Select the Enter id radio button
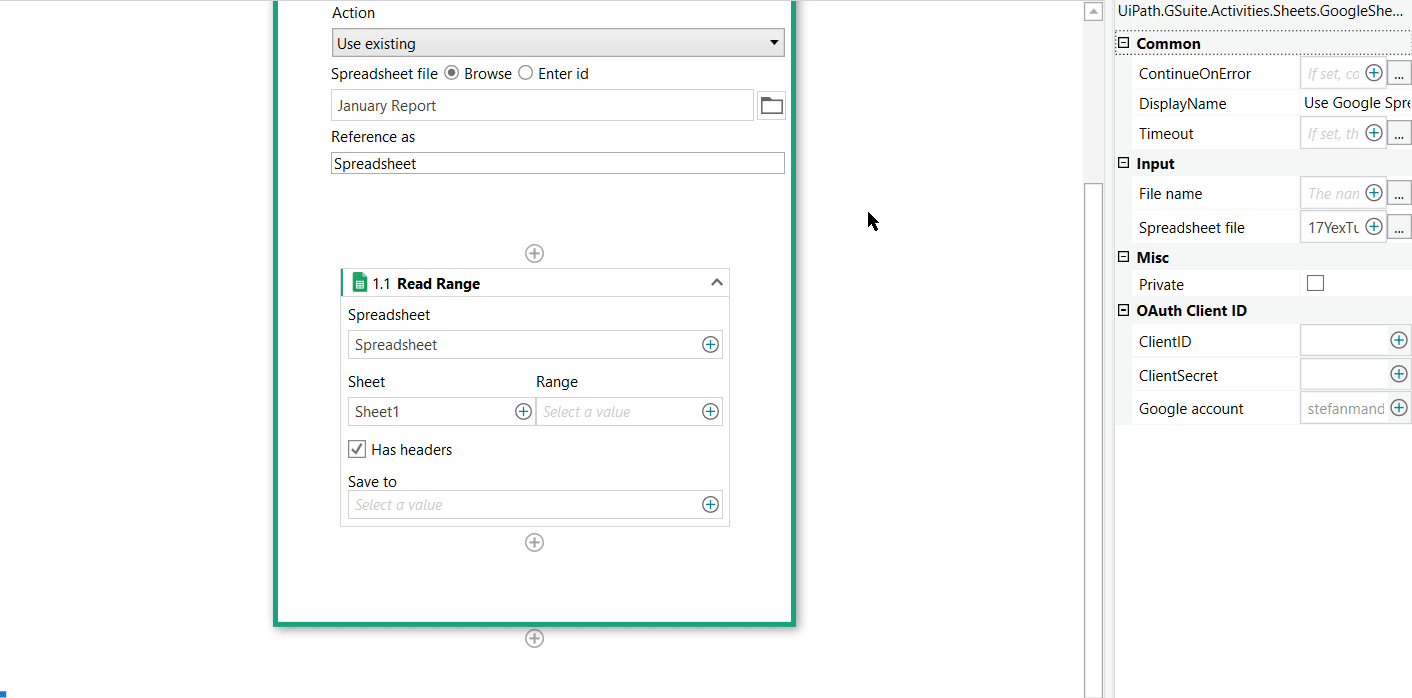The height and width of the screenshot is (698, 1412). coord(526,73)
